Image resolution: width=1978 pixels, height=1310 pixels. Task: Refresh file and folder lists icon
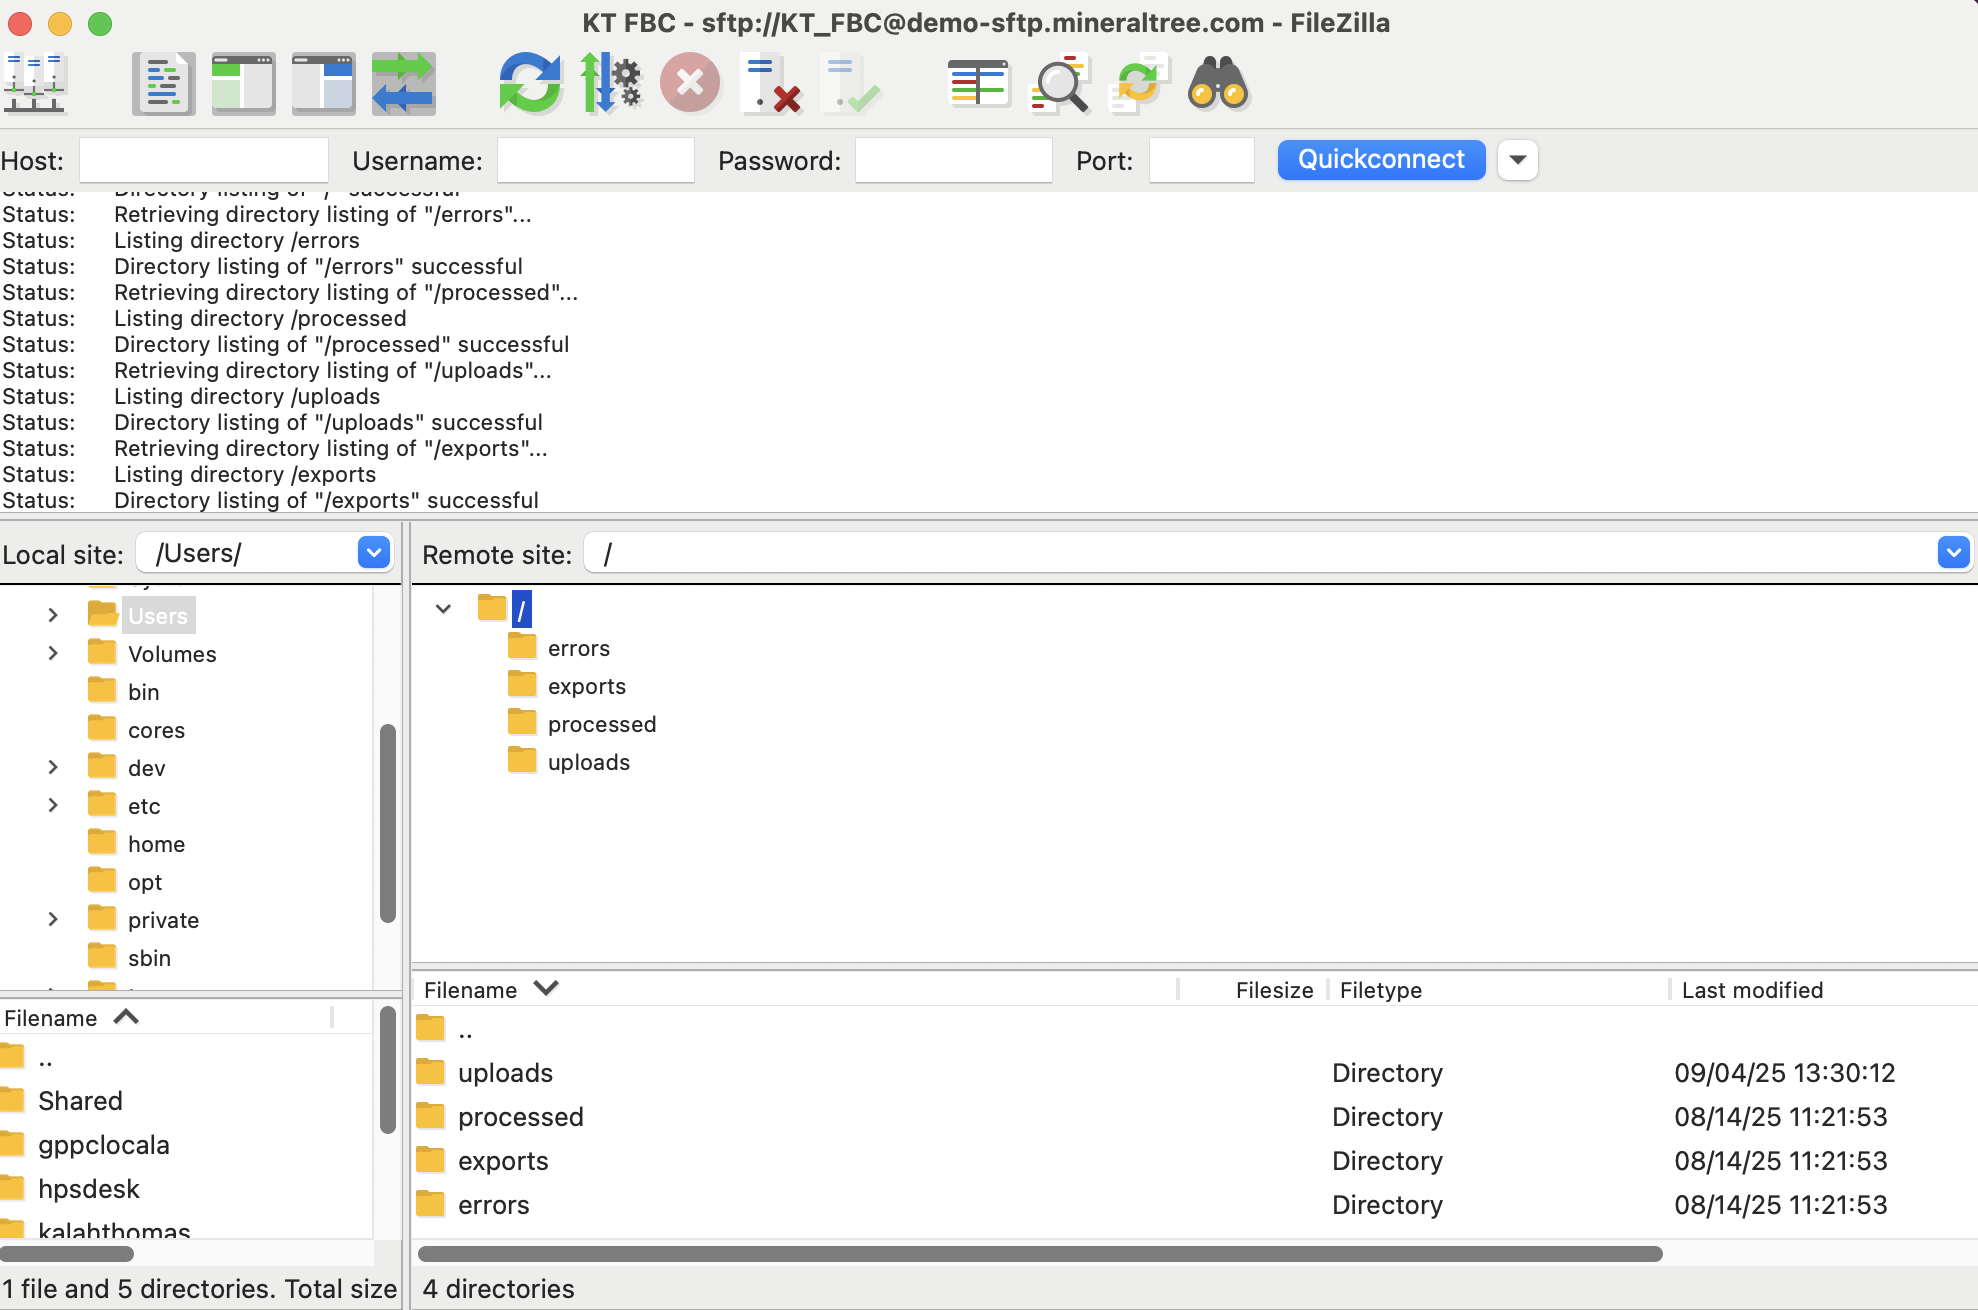[530, 84]
